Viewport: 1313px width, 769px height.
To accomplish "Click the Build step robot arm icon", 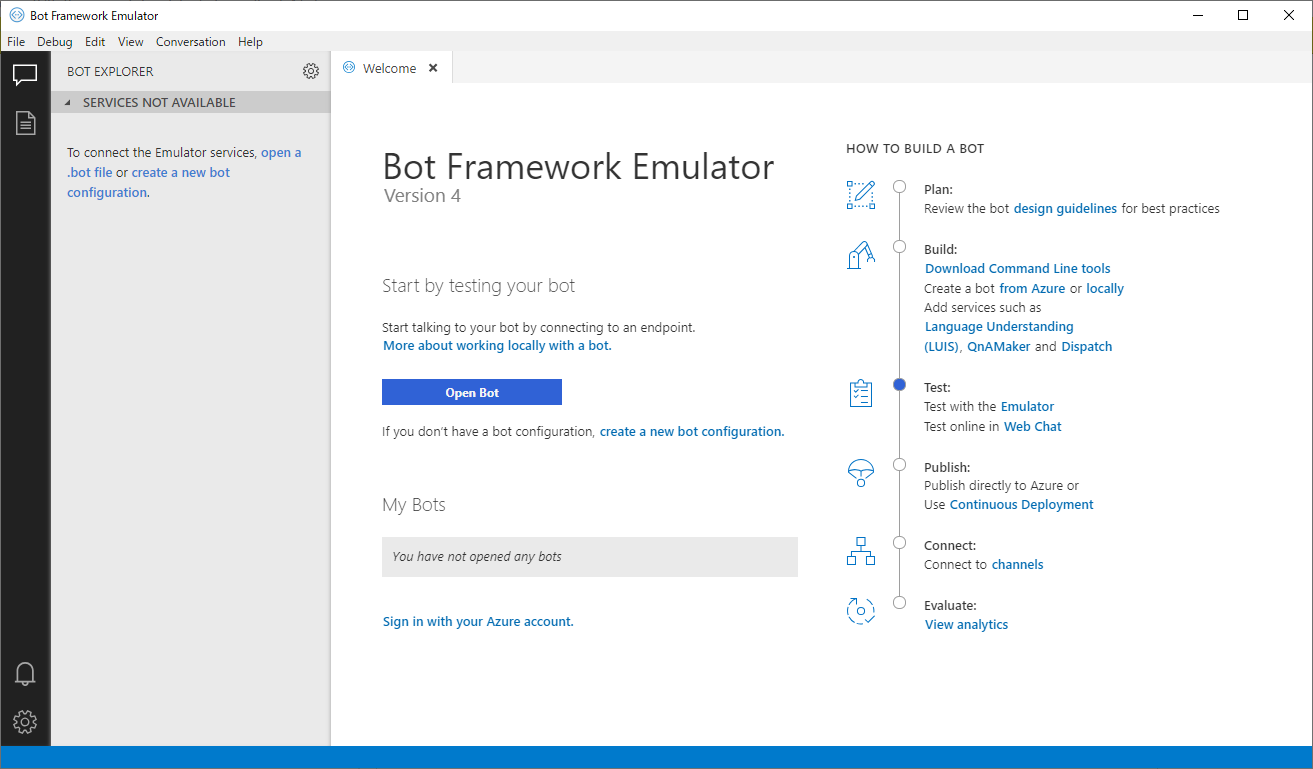I will pyautogui.click(x=861, y=255).
